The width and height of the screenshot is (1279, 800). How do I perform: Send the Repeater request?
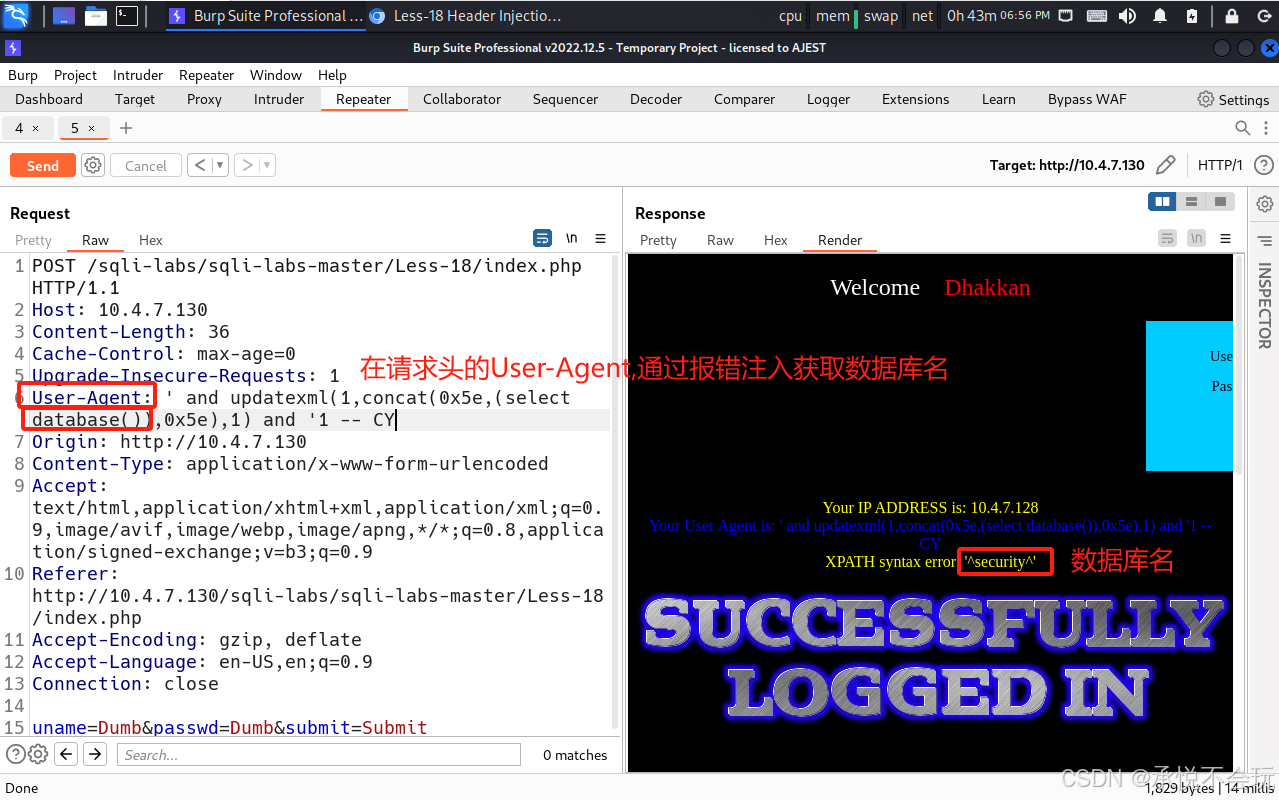point(43,165)
